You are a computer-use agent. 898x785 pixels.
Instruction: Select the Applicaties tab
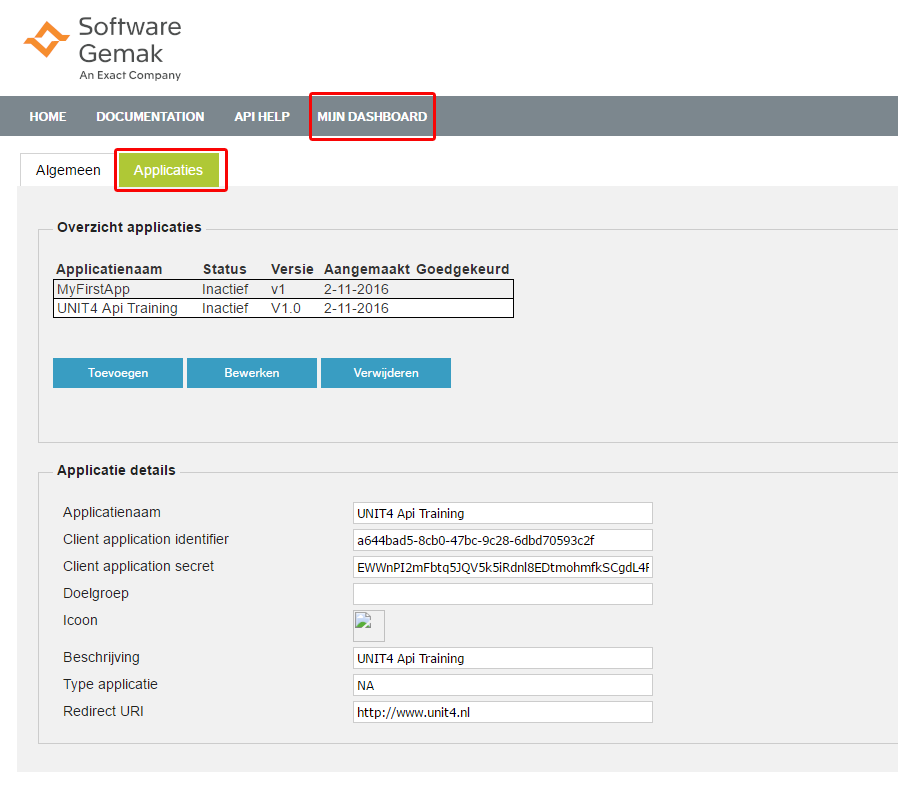coord(168,170)
